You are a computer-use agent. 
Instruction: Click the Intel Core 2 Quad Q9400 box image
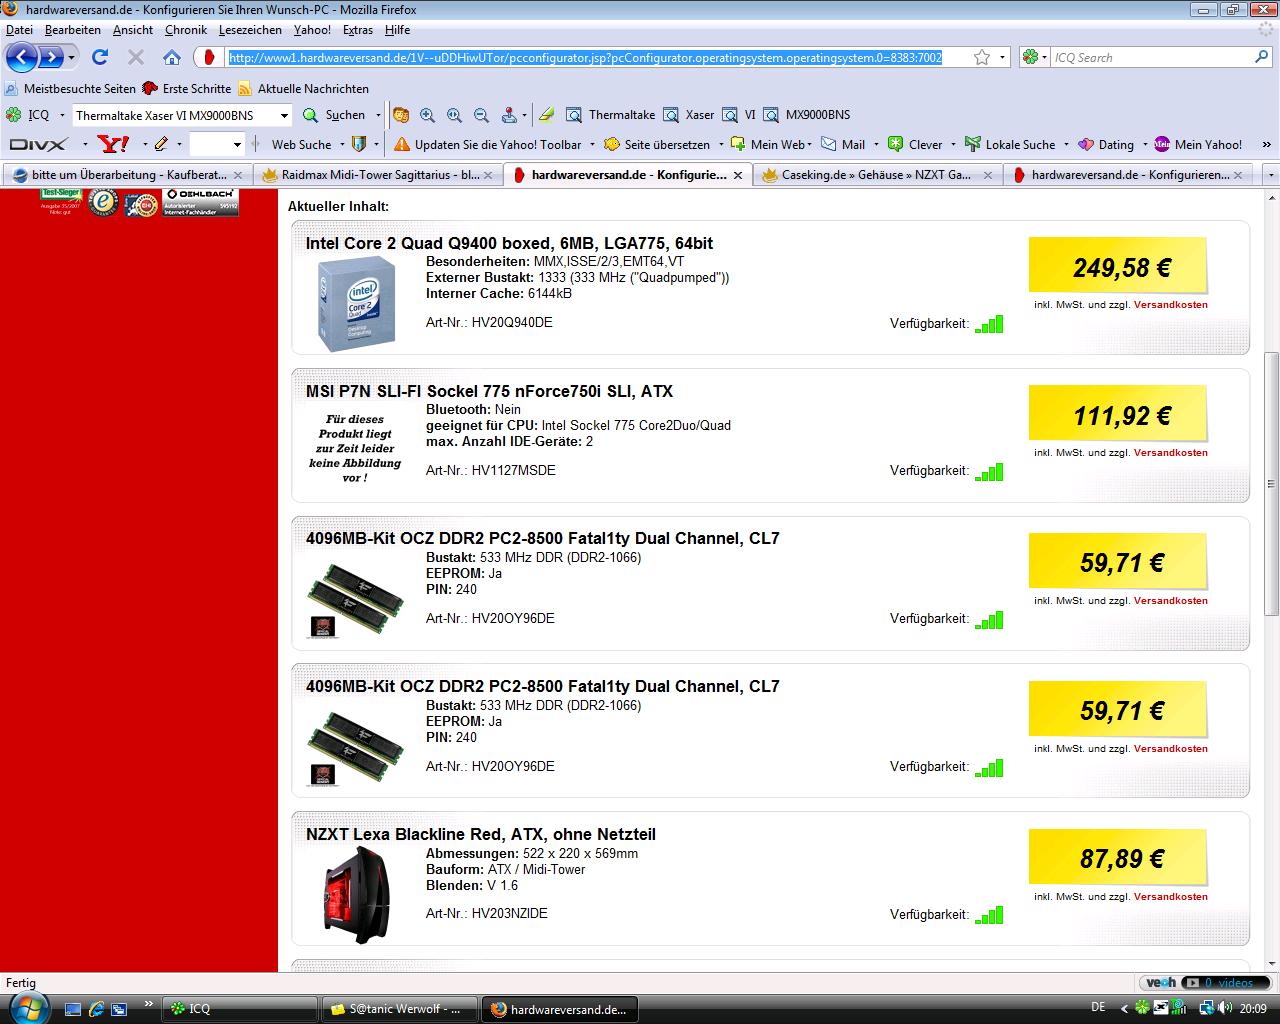(356, 303)
